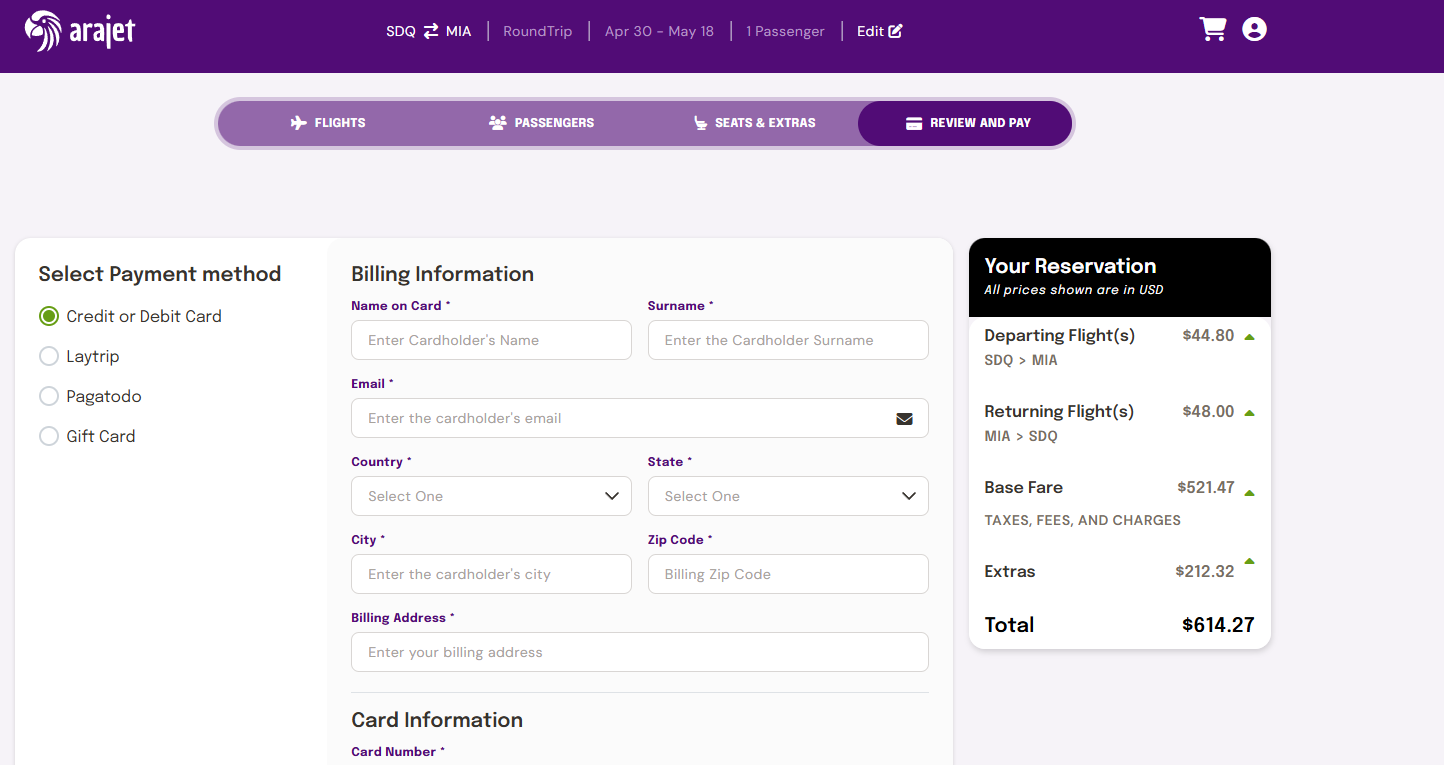Click the Card Number label
The image size is (1444, 765).
click(x=398, y=752)
